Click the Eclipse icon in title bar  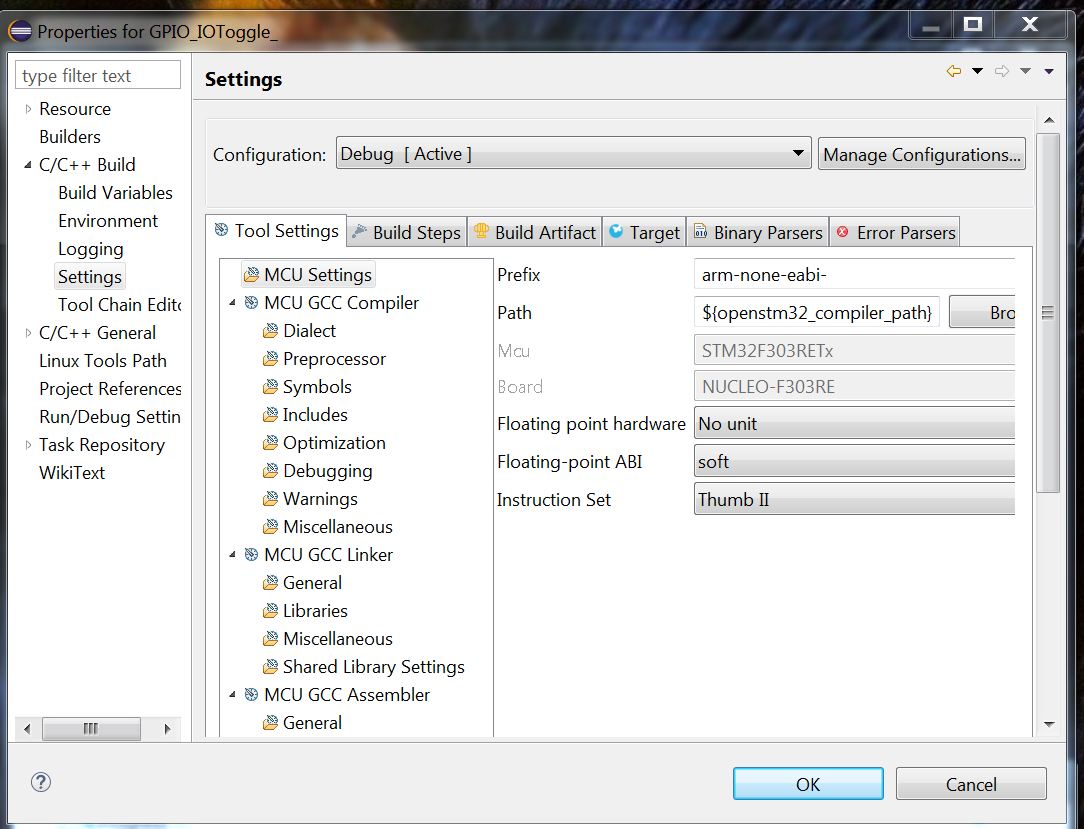tap(20, 32)
